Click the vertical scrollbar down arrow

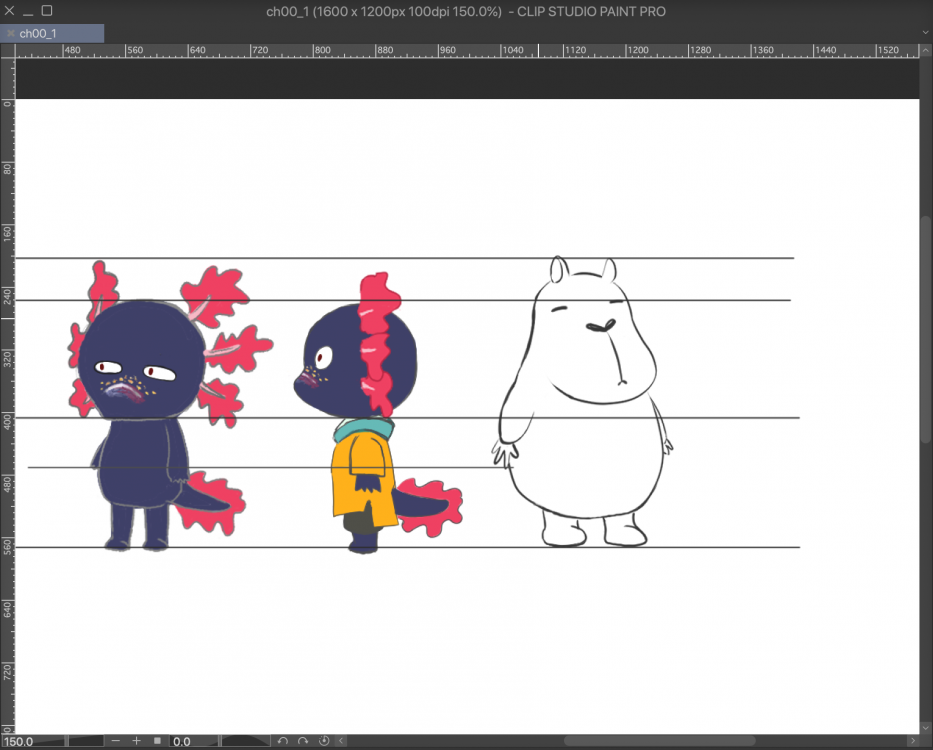pyautogui.click(x=925, y=727)
